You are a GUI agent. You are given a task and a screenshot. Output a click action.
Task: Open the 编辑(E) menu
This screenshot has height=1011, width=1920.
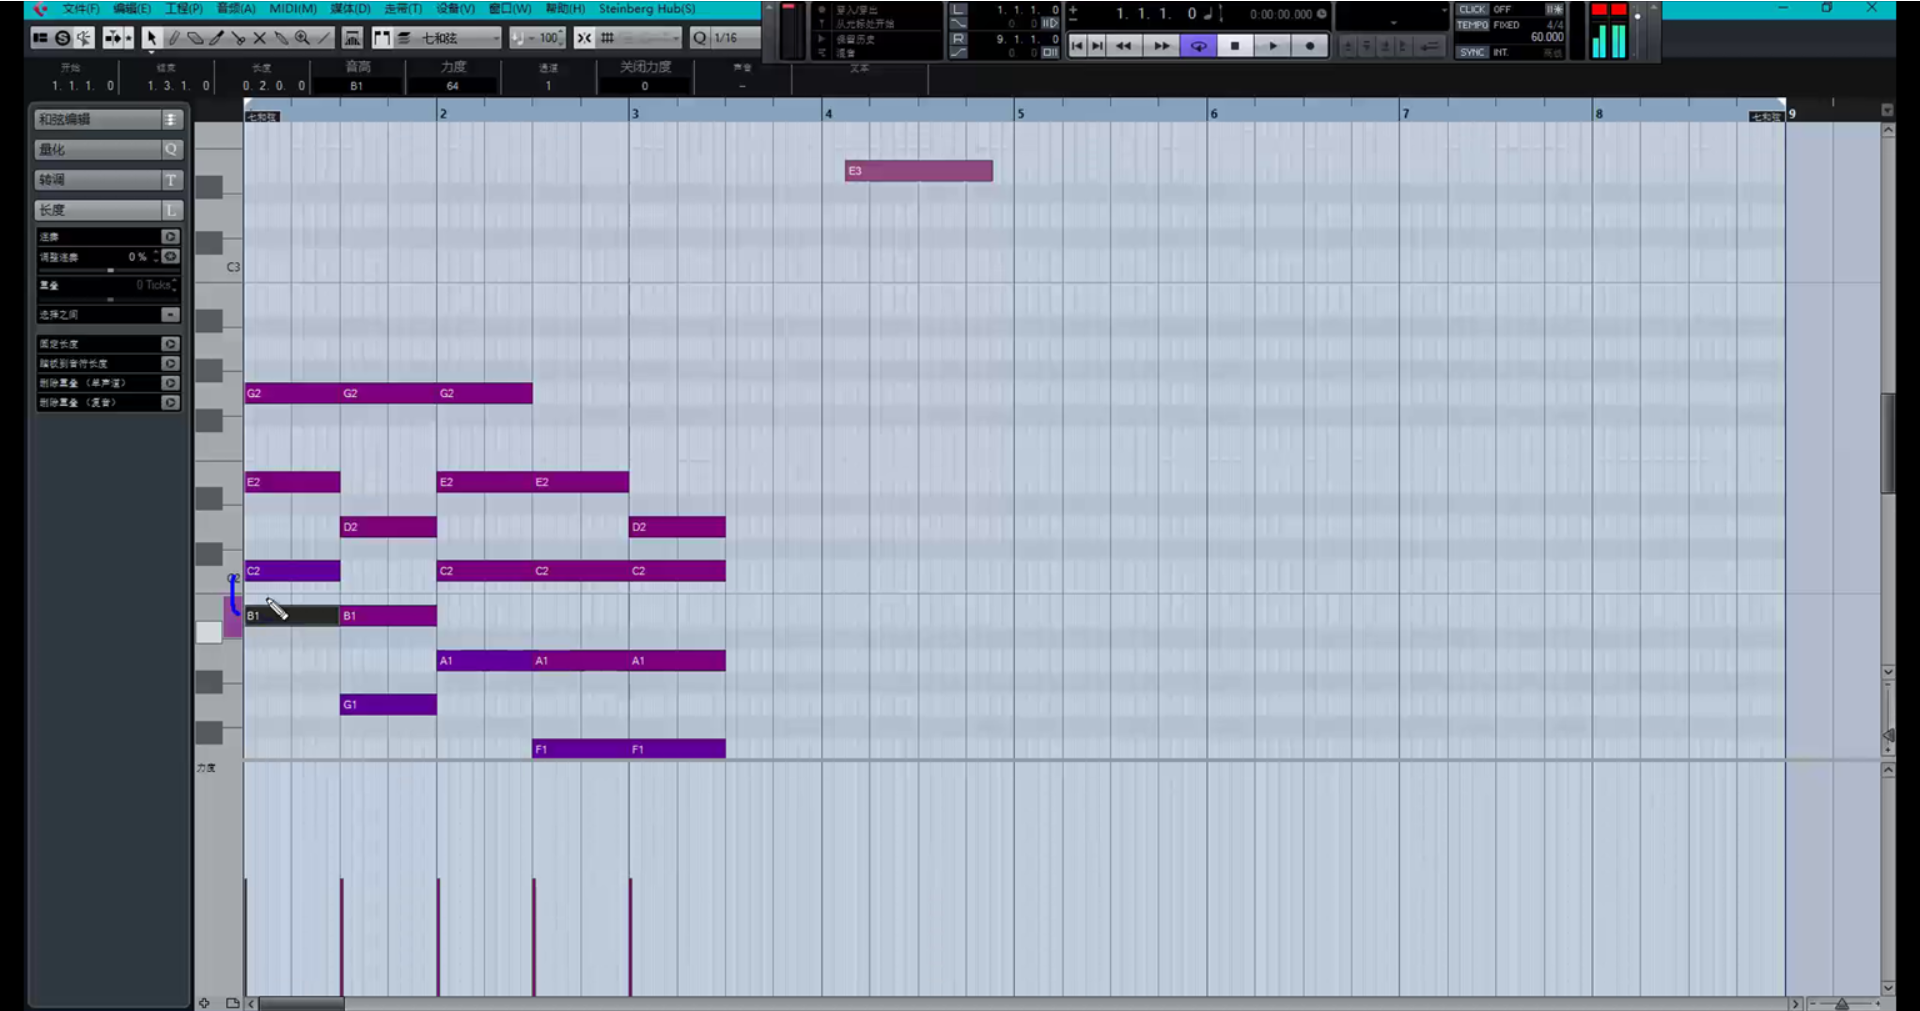[x=132, y=9]
